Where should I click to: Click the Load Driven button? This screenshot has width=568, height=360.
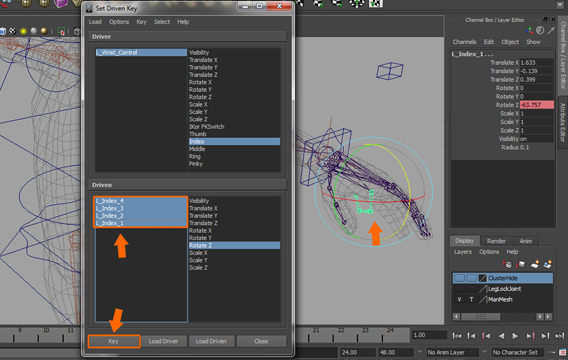pos(211,342)
